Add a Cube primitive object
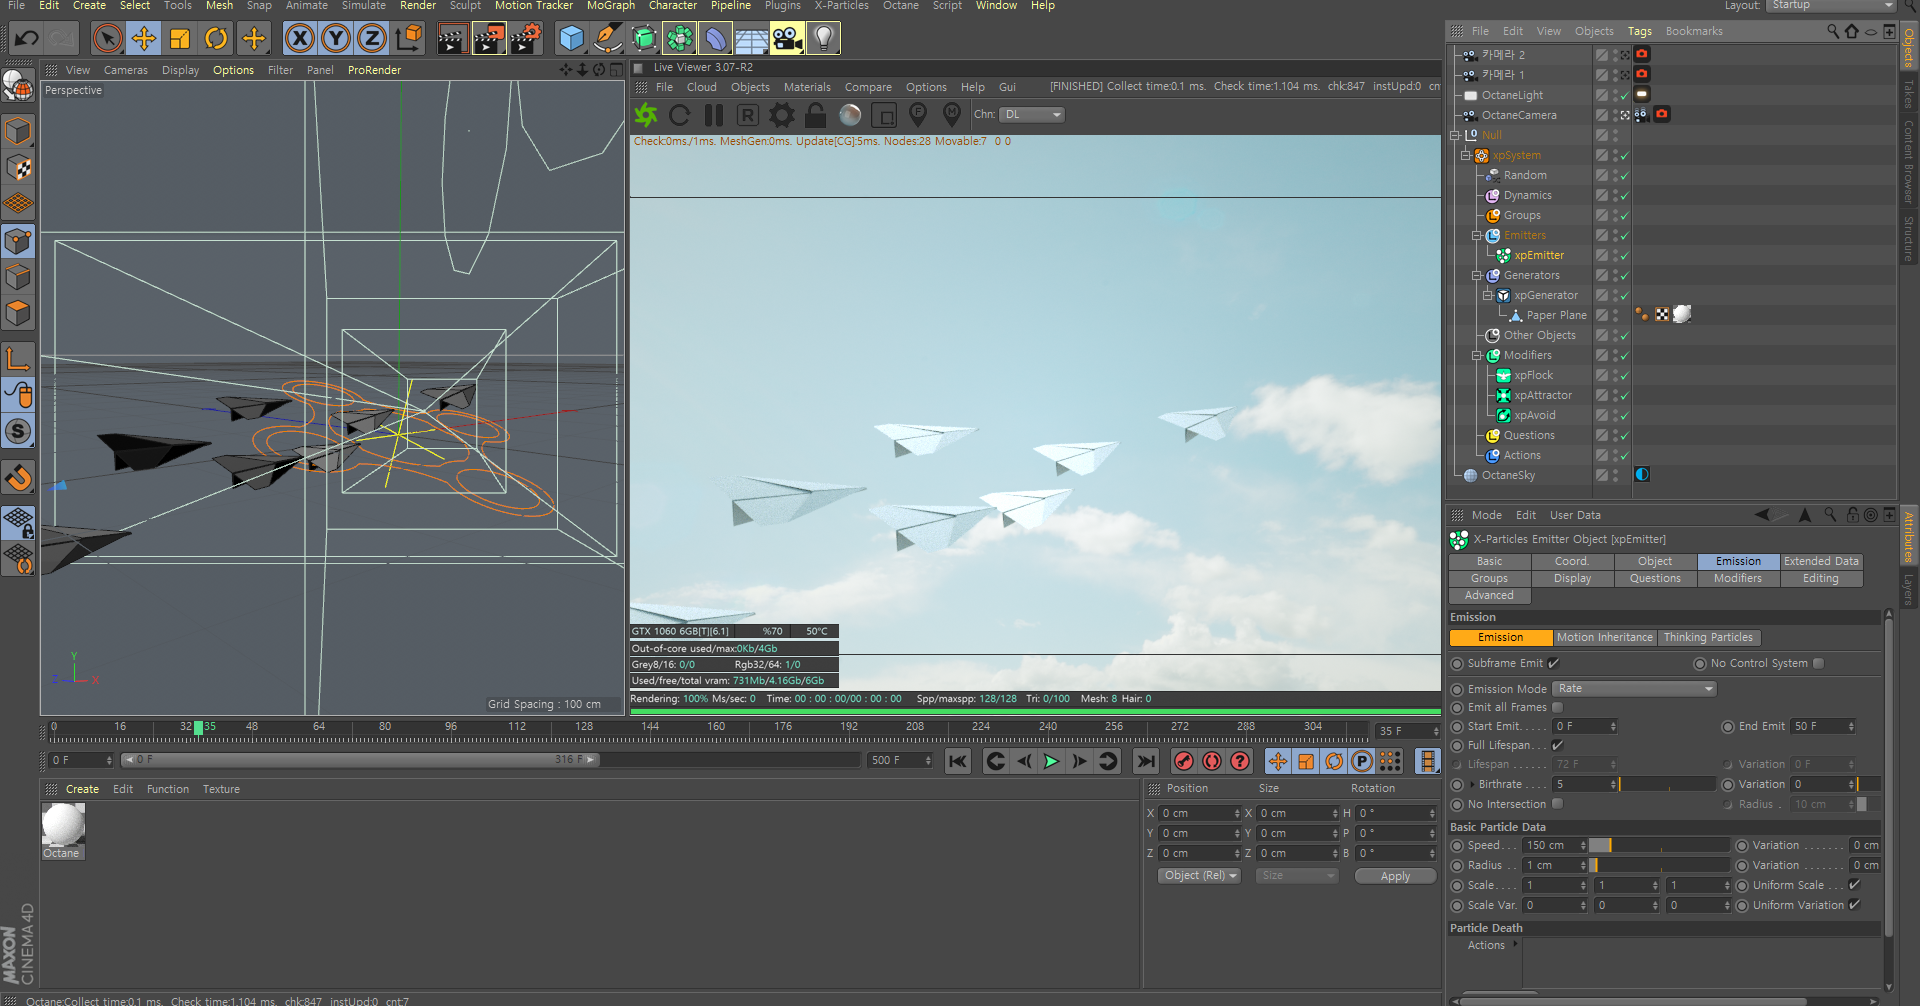Image resolution: width=1920 pixels, height=1006 pixels. (571, 39)
